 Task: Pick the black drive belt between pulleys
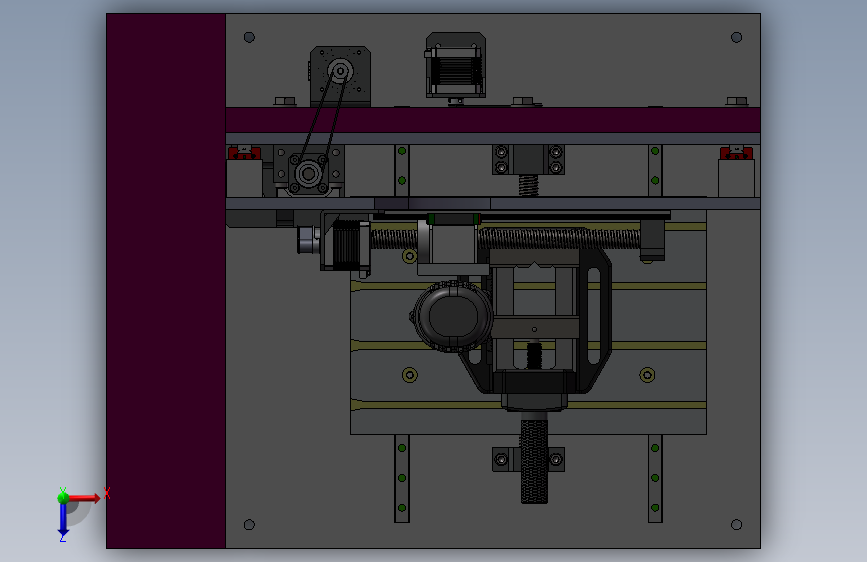pyautogui.click(x=325, y=117)
